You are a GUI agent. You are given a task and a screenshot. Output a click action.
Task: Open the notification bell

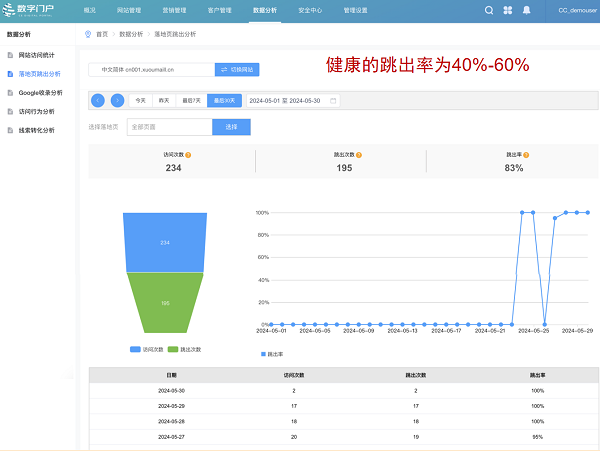click(526, 10)
